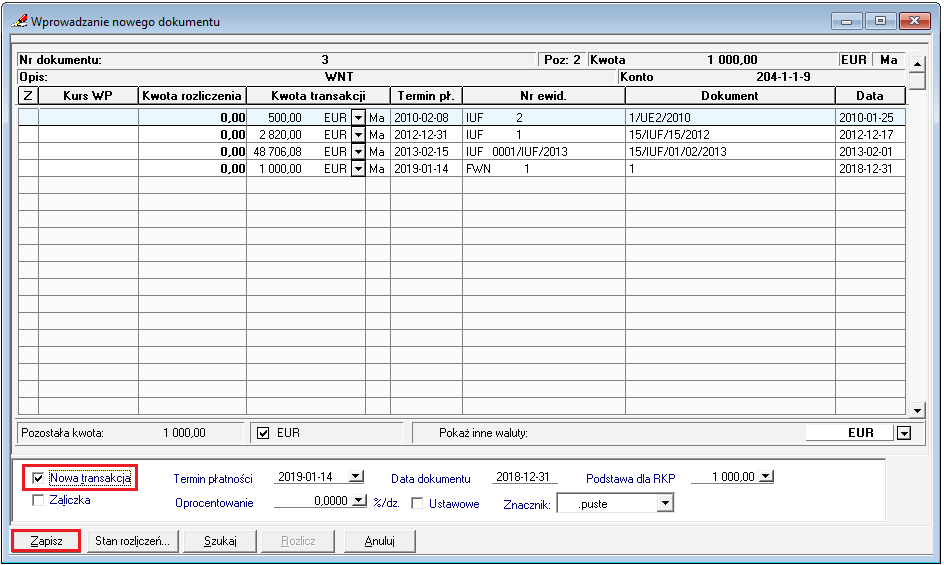Click the Termin płatności date field
The image size is (944, 565).
[x=310, y=476]
